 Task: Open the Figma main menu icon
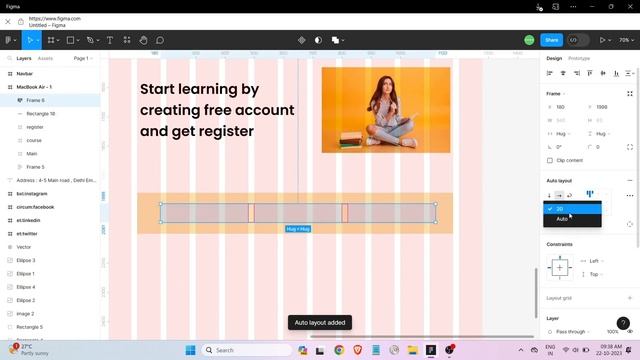[x=8, y=40]
